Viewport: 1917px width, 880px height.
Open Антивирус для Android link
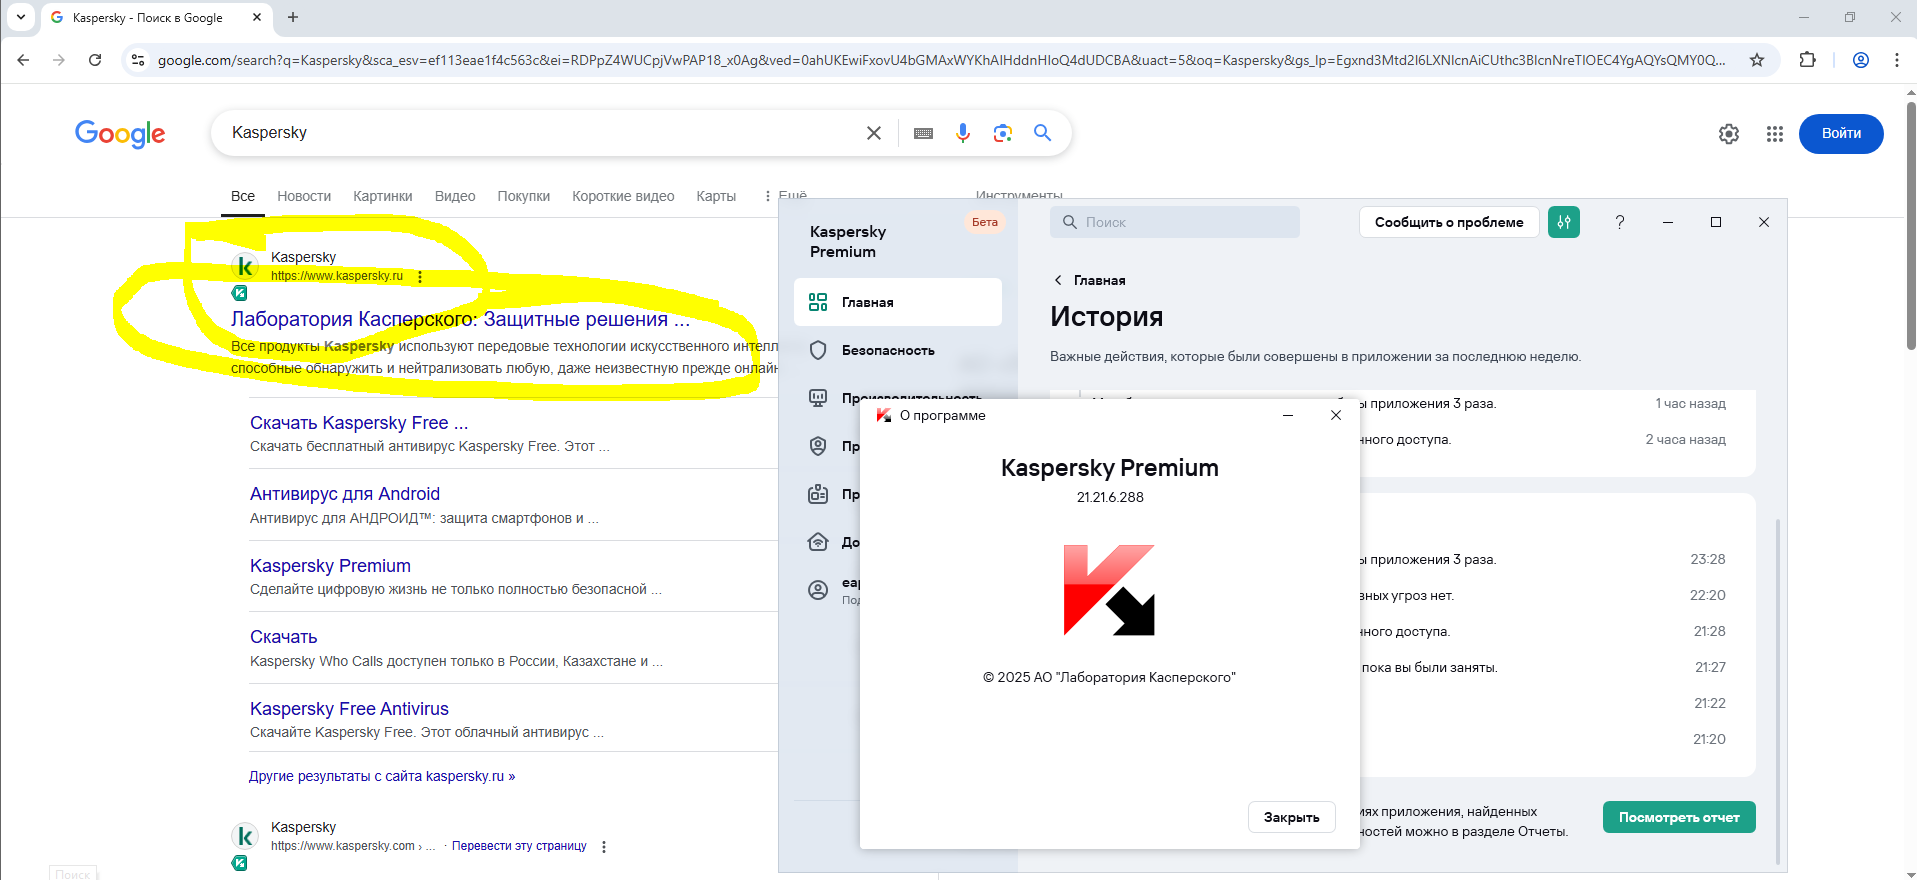345,494
